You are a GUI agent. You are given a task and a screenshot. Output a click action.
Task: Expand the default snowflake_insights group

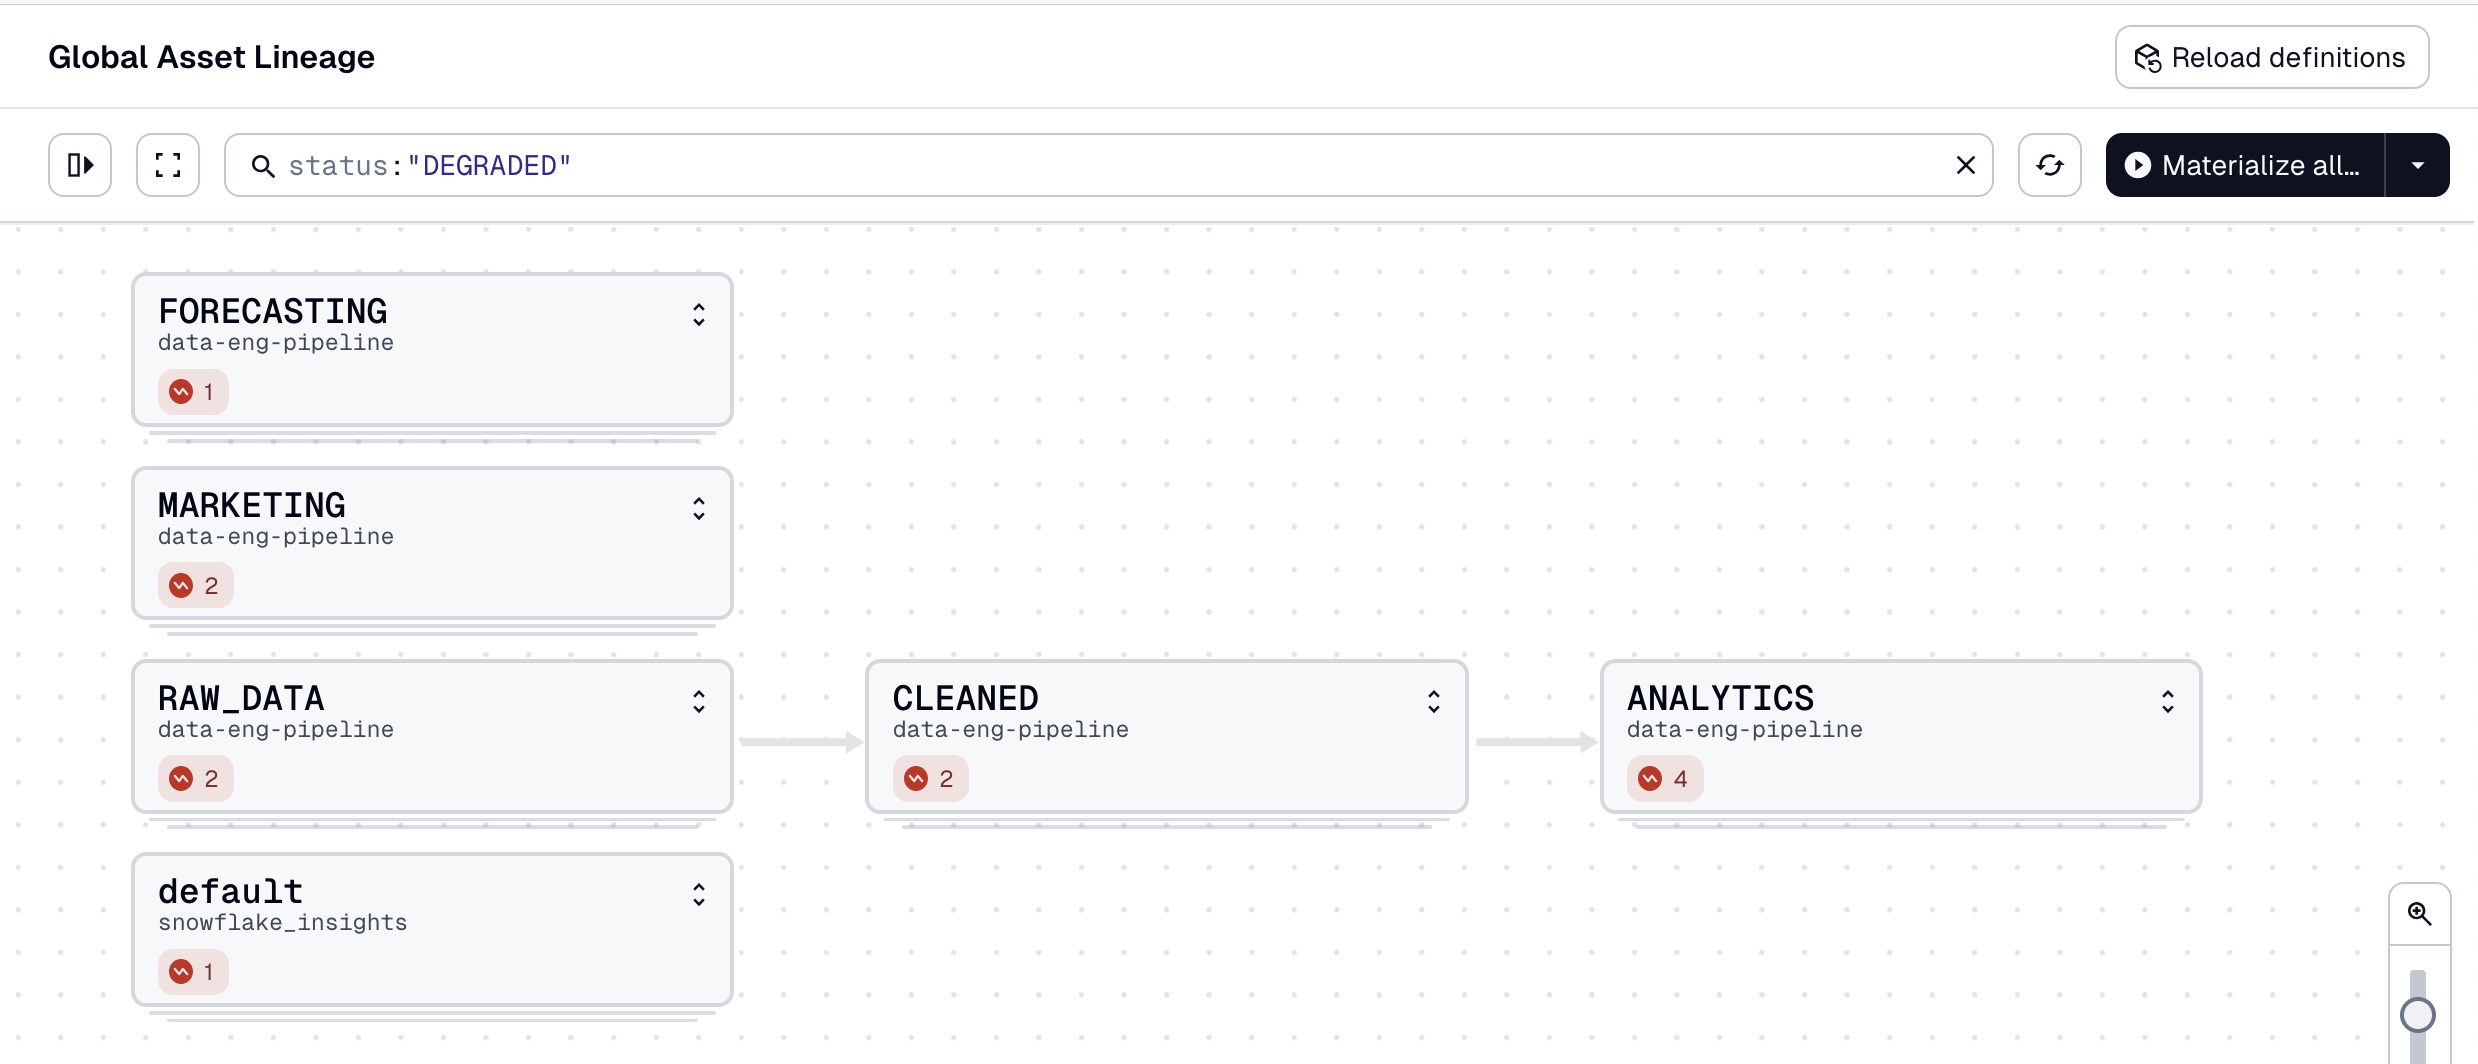(x=699, y=895)
